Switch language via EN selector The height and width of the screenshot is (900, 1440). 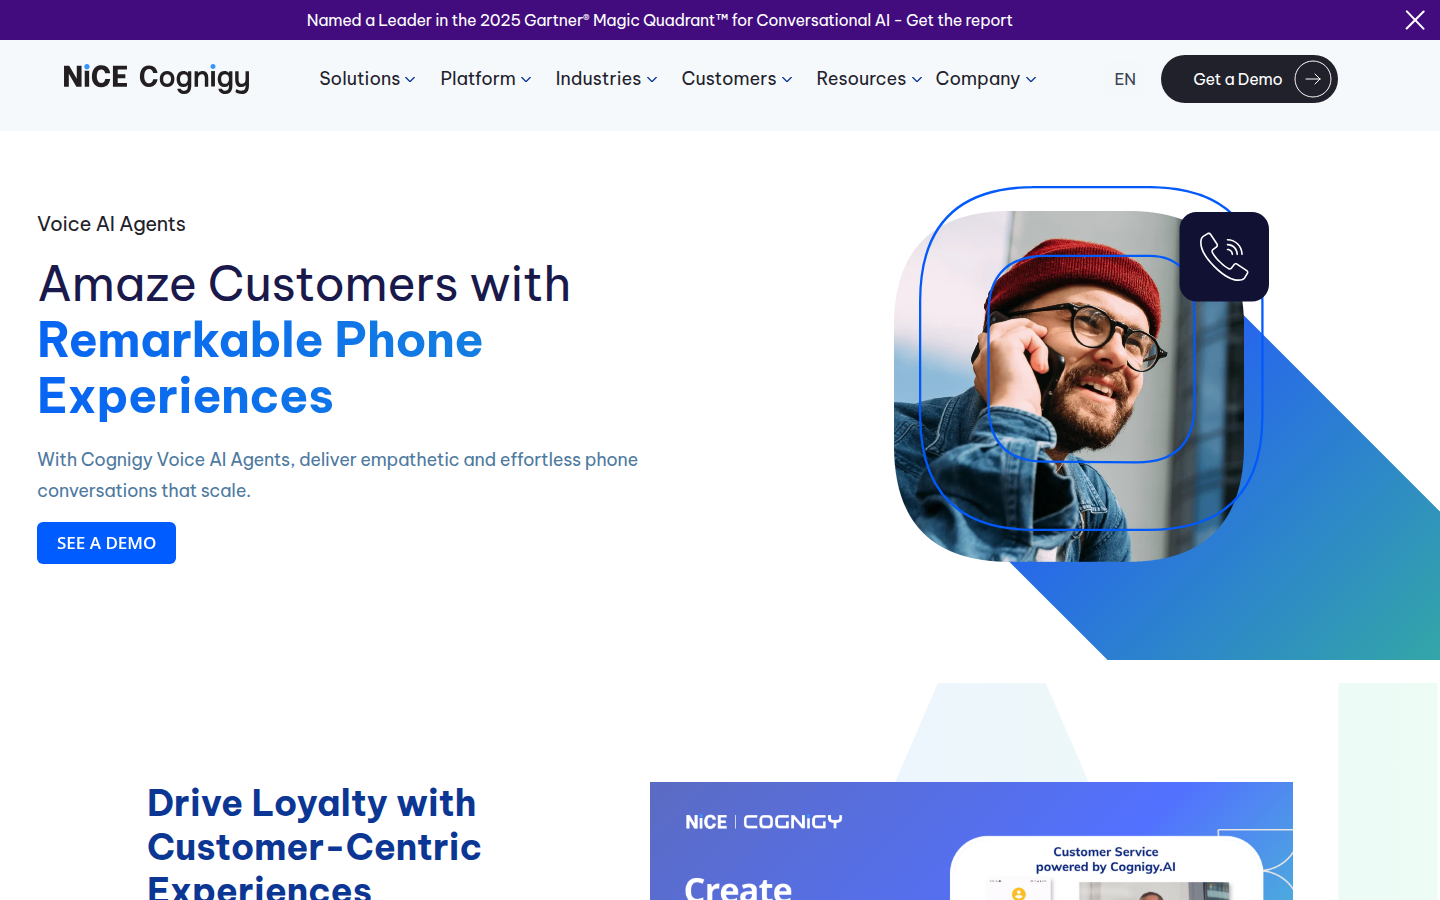coord(1125,79)
